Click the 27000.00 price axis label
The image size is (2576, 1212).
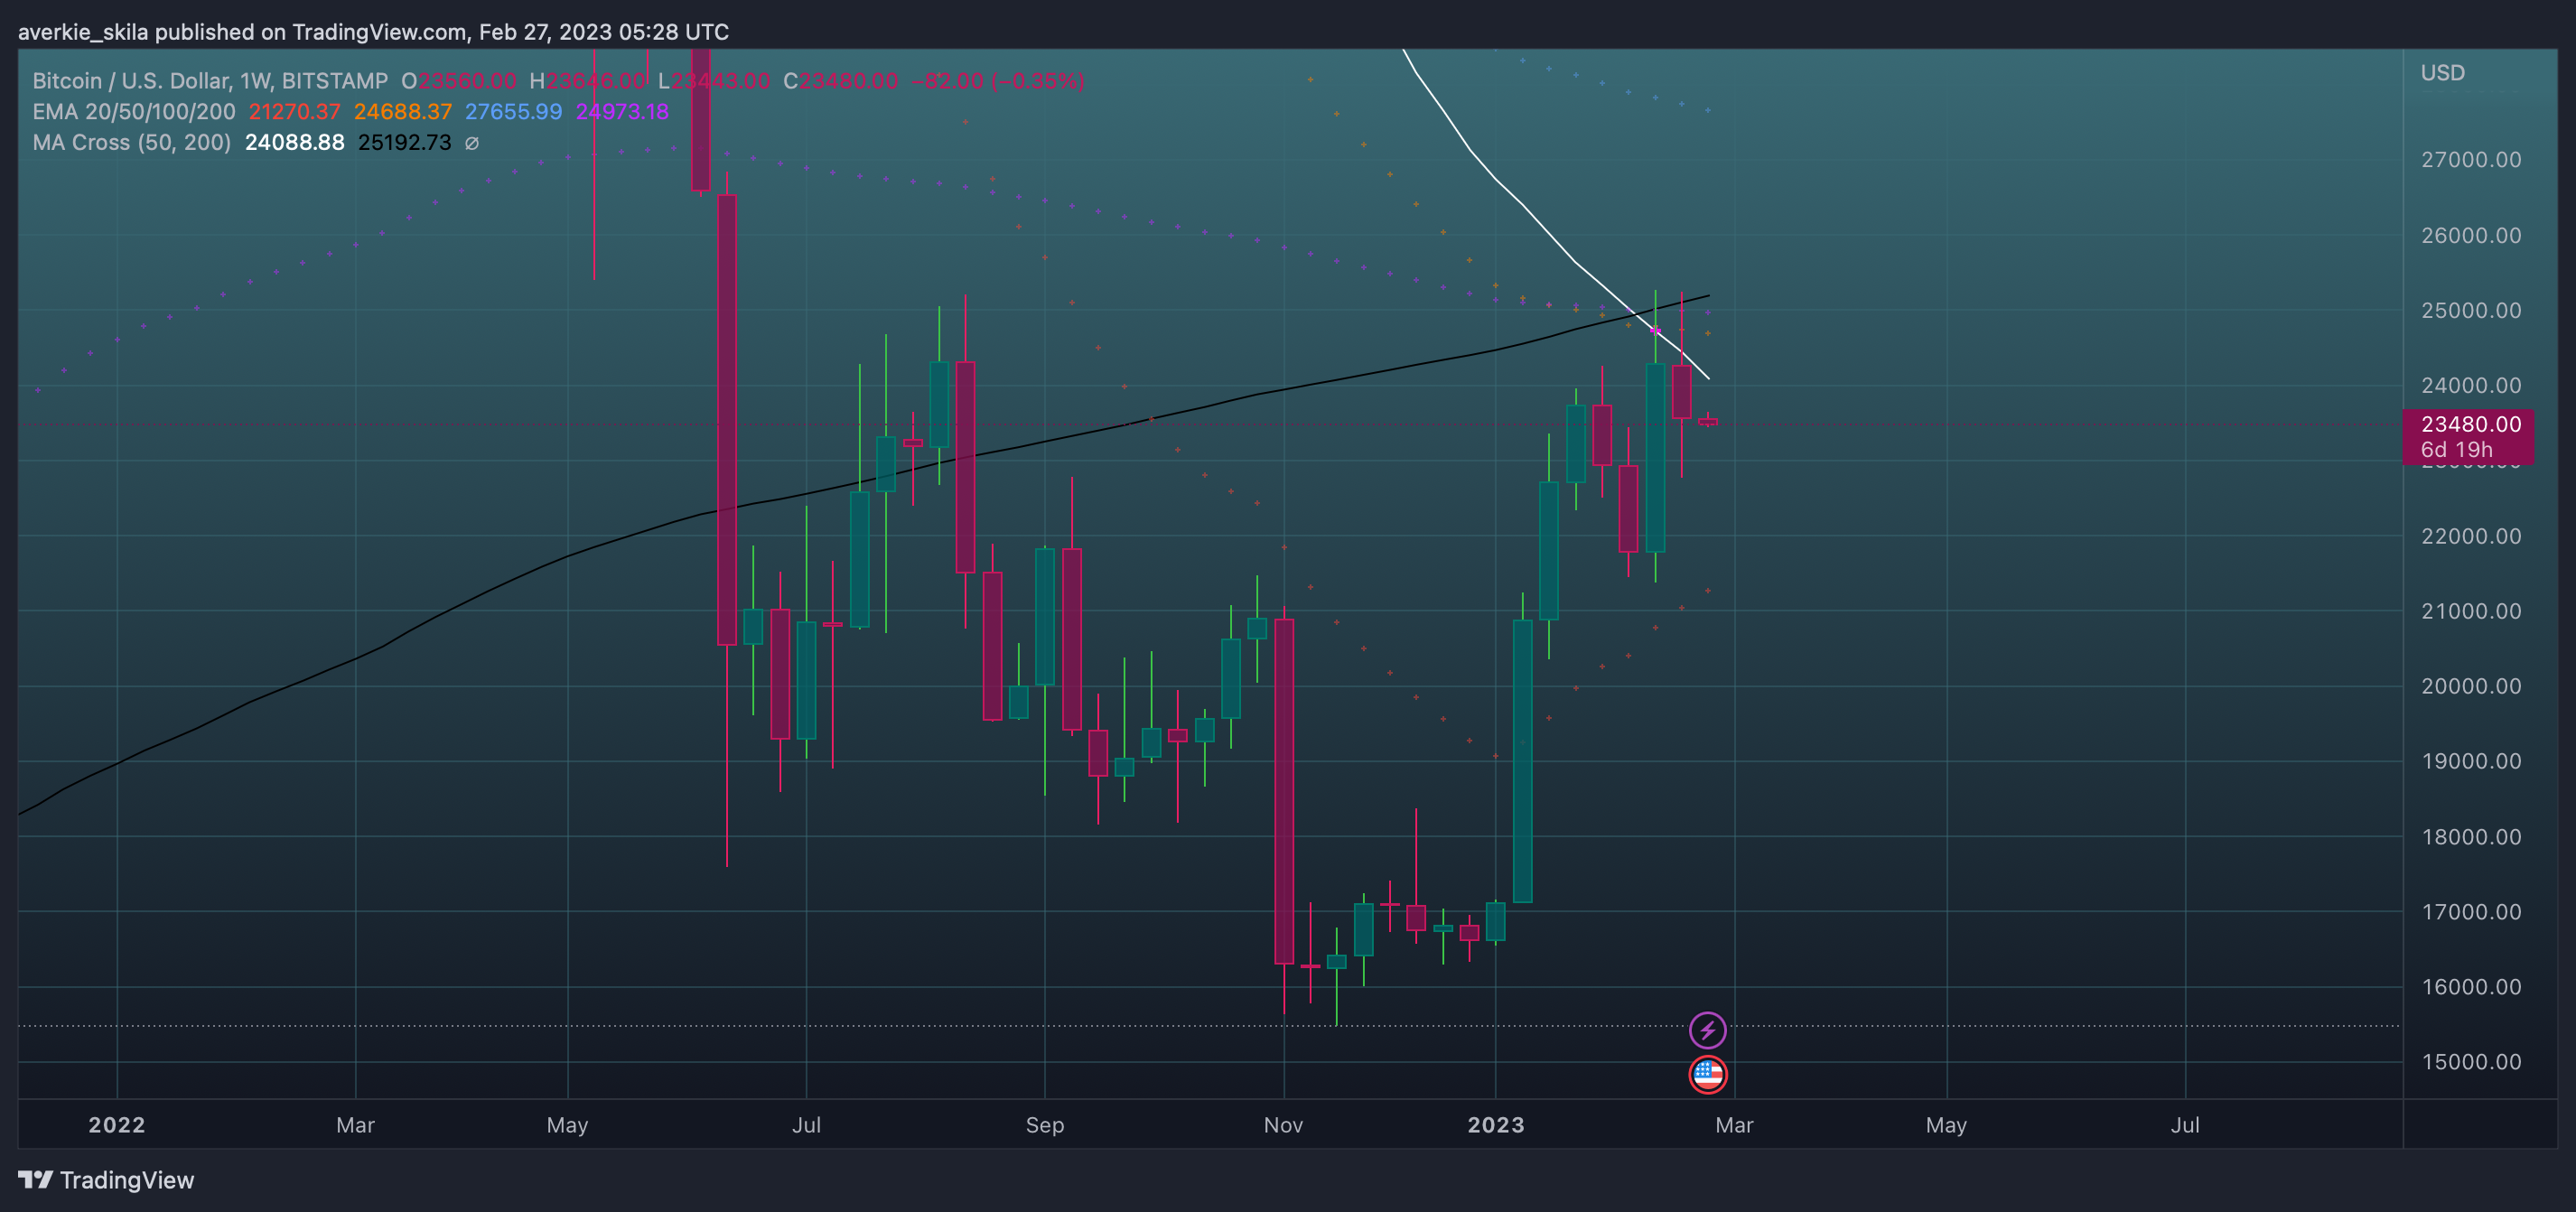[x=2470, y=160]
